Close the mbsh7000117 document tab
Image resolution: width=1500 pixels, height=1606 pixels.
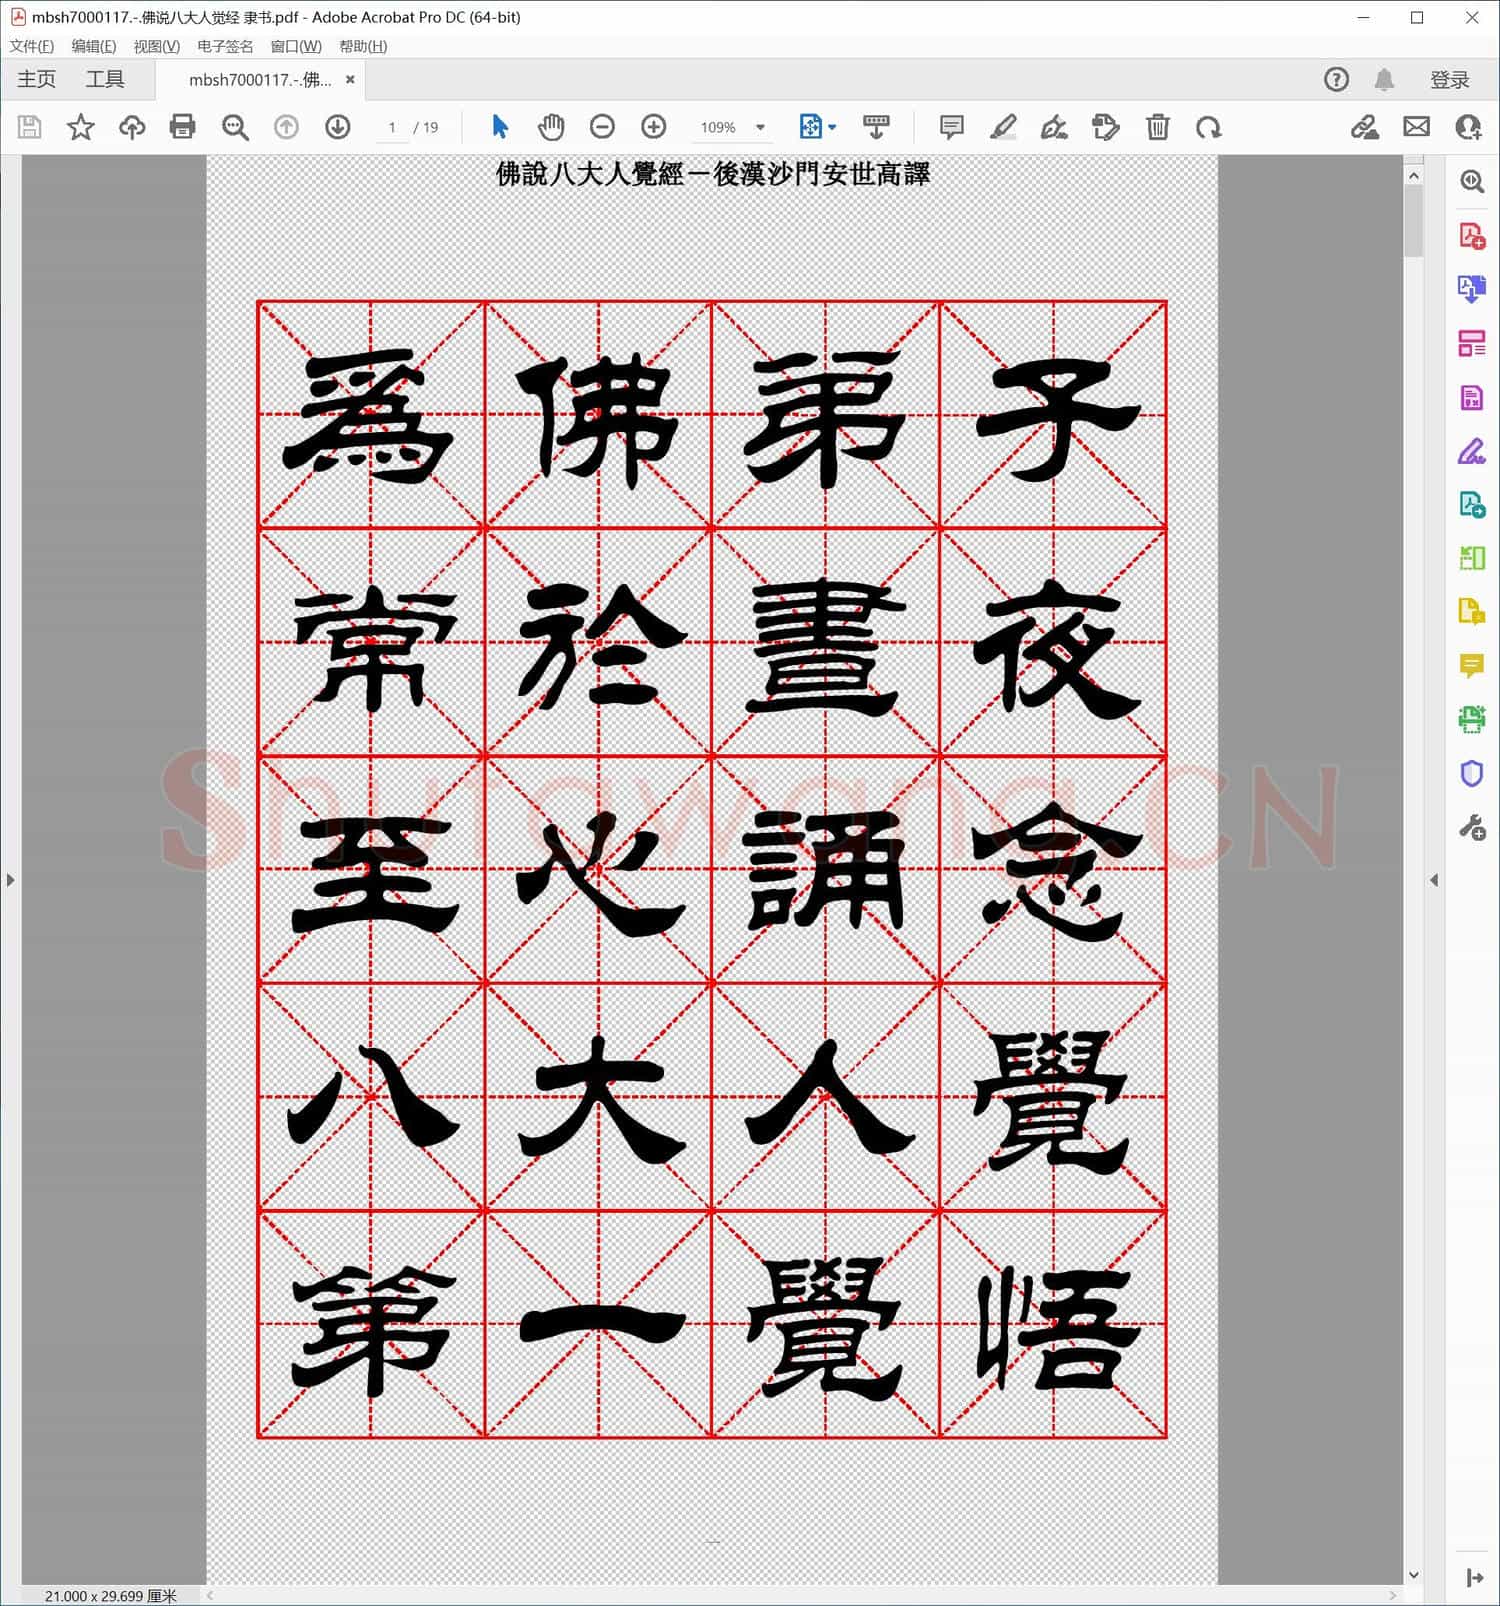coord(350,80)
